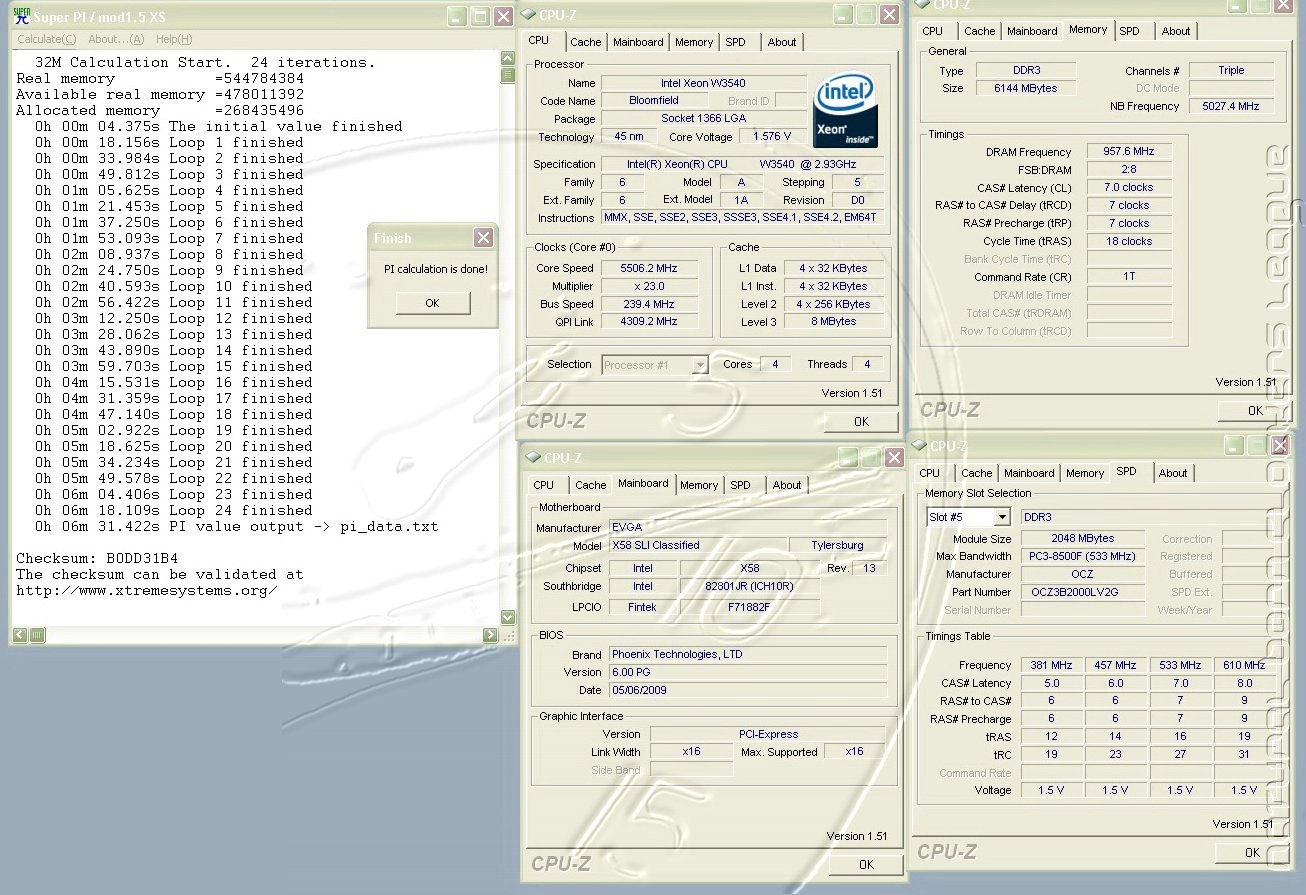Click the Max Bandwidth value PC3-8500F
Image resolution: width=1306 pixels, height=895 pixels.
1083,556
